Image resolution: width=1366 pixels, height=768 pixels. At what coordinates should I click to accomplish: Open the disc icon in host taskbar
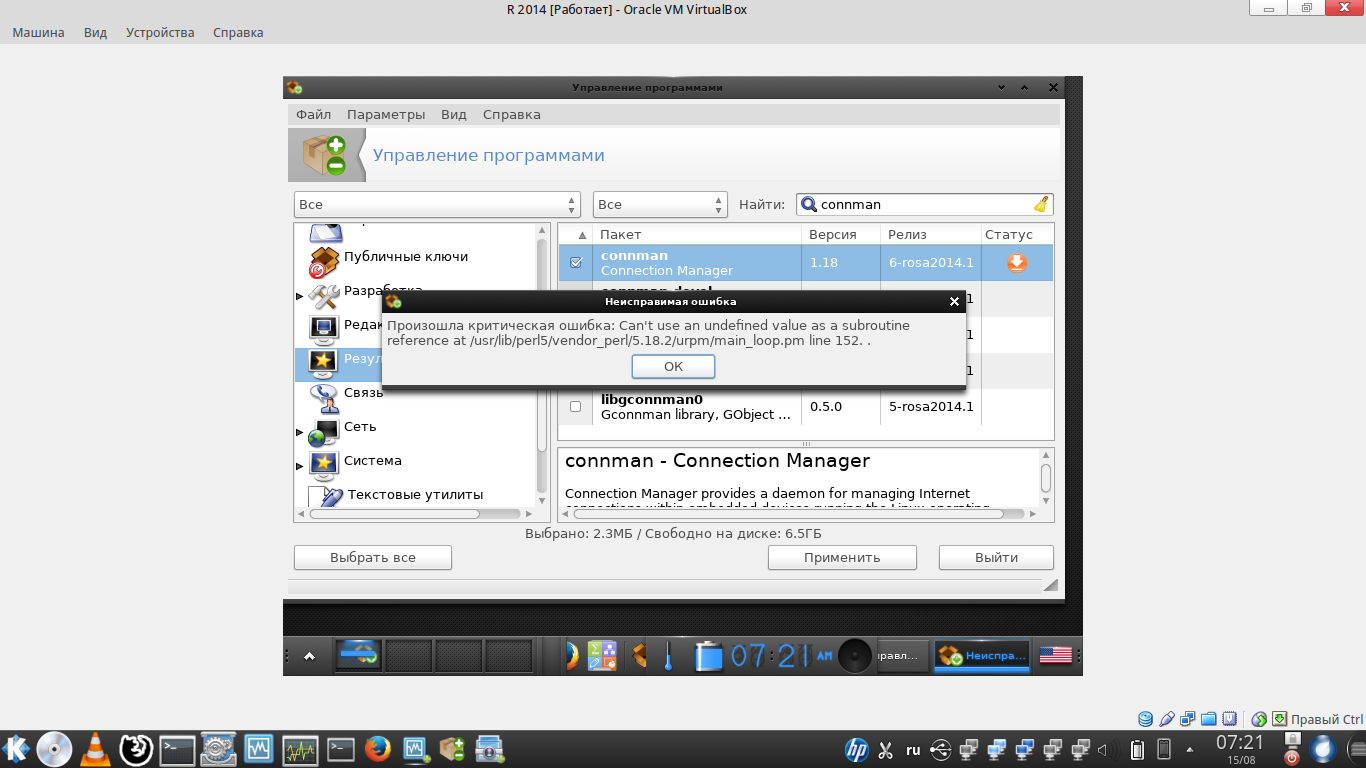tap(54, 748)
